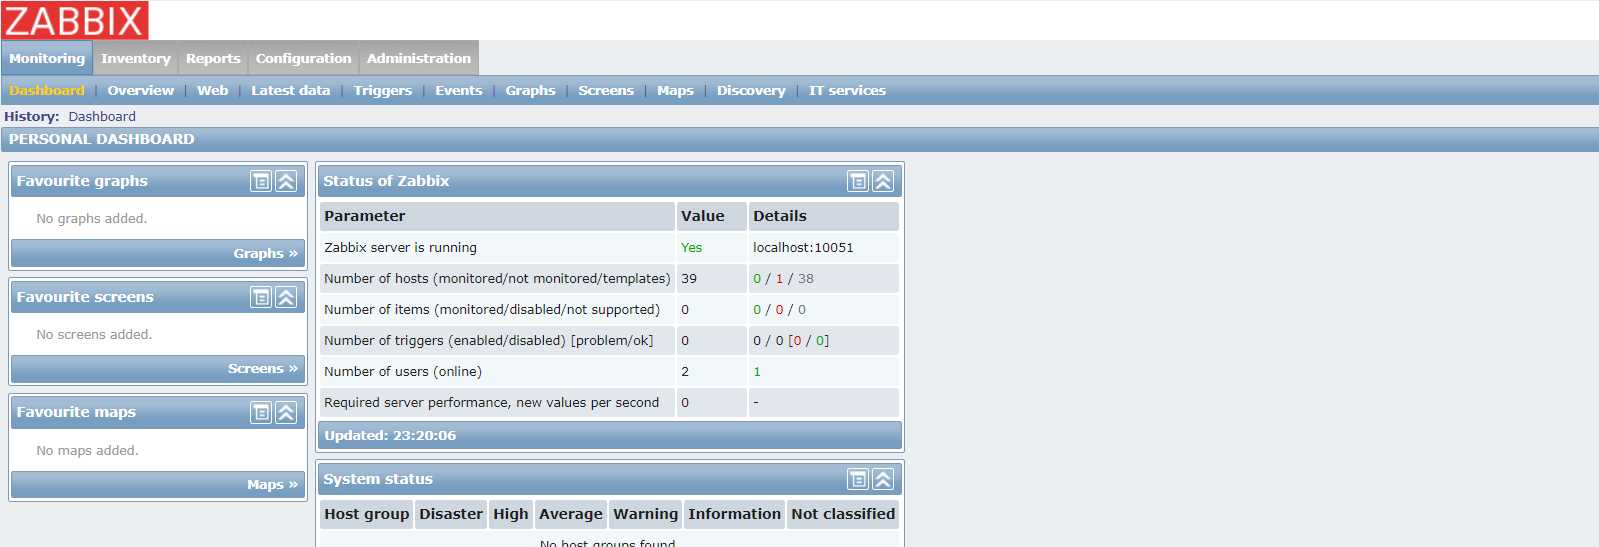Open the Reports tab
Screen dimensions: 1599x547
(213, 58)
